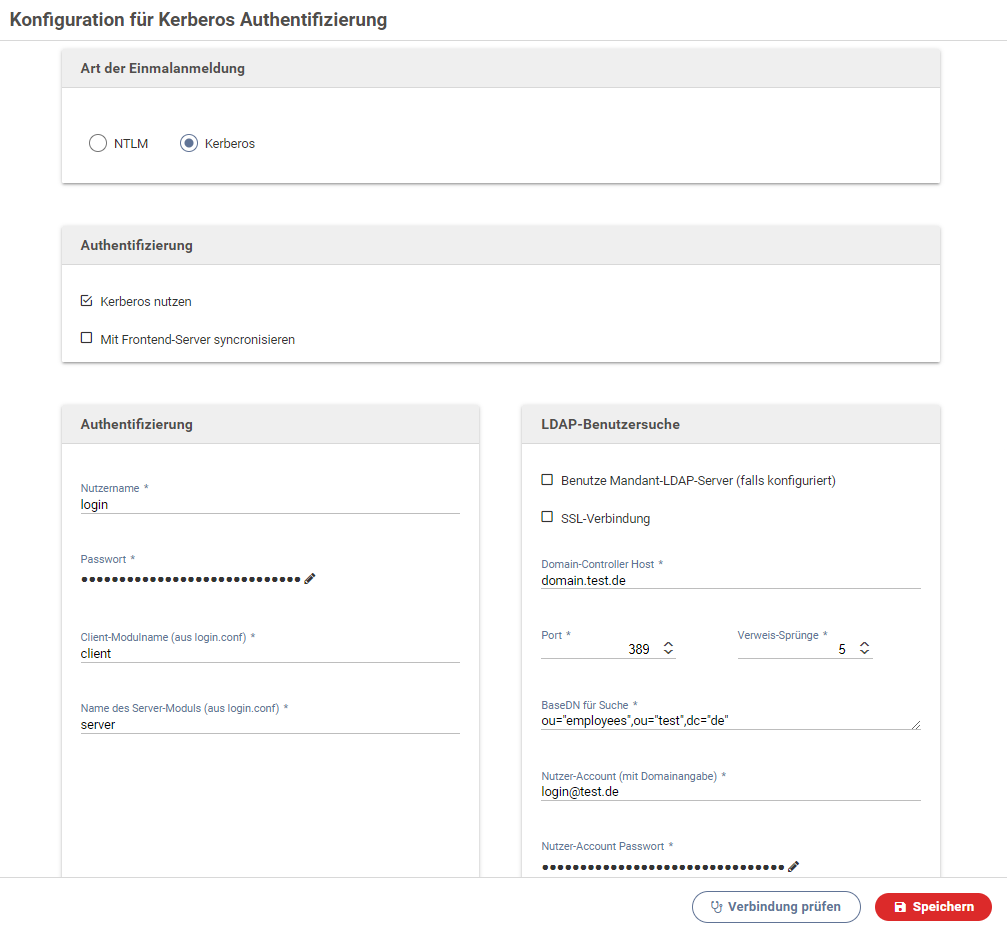
Task: Click the Verweis-Sprünge stepper arrows
Action: (x=865, y=649)
